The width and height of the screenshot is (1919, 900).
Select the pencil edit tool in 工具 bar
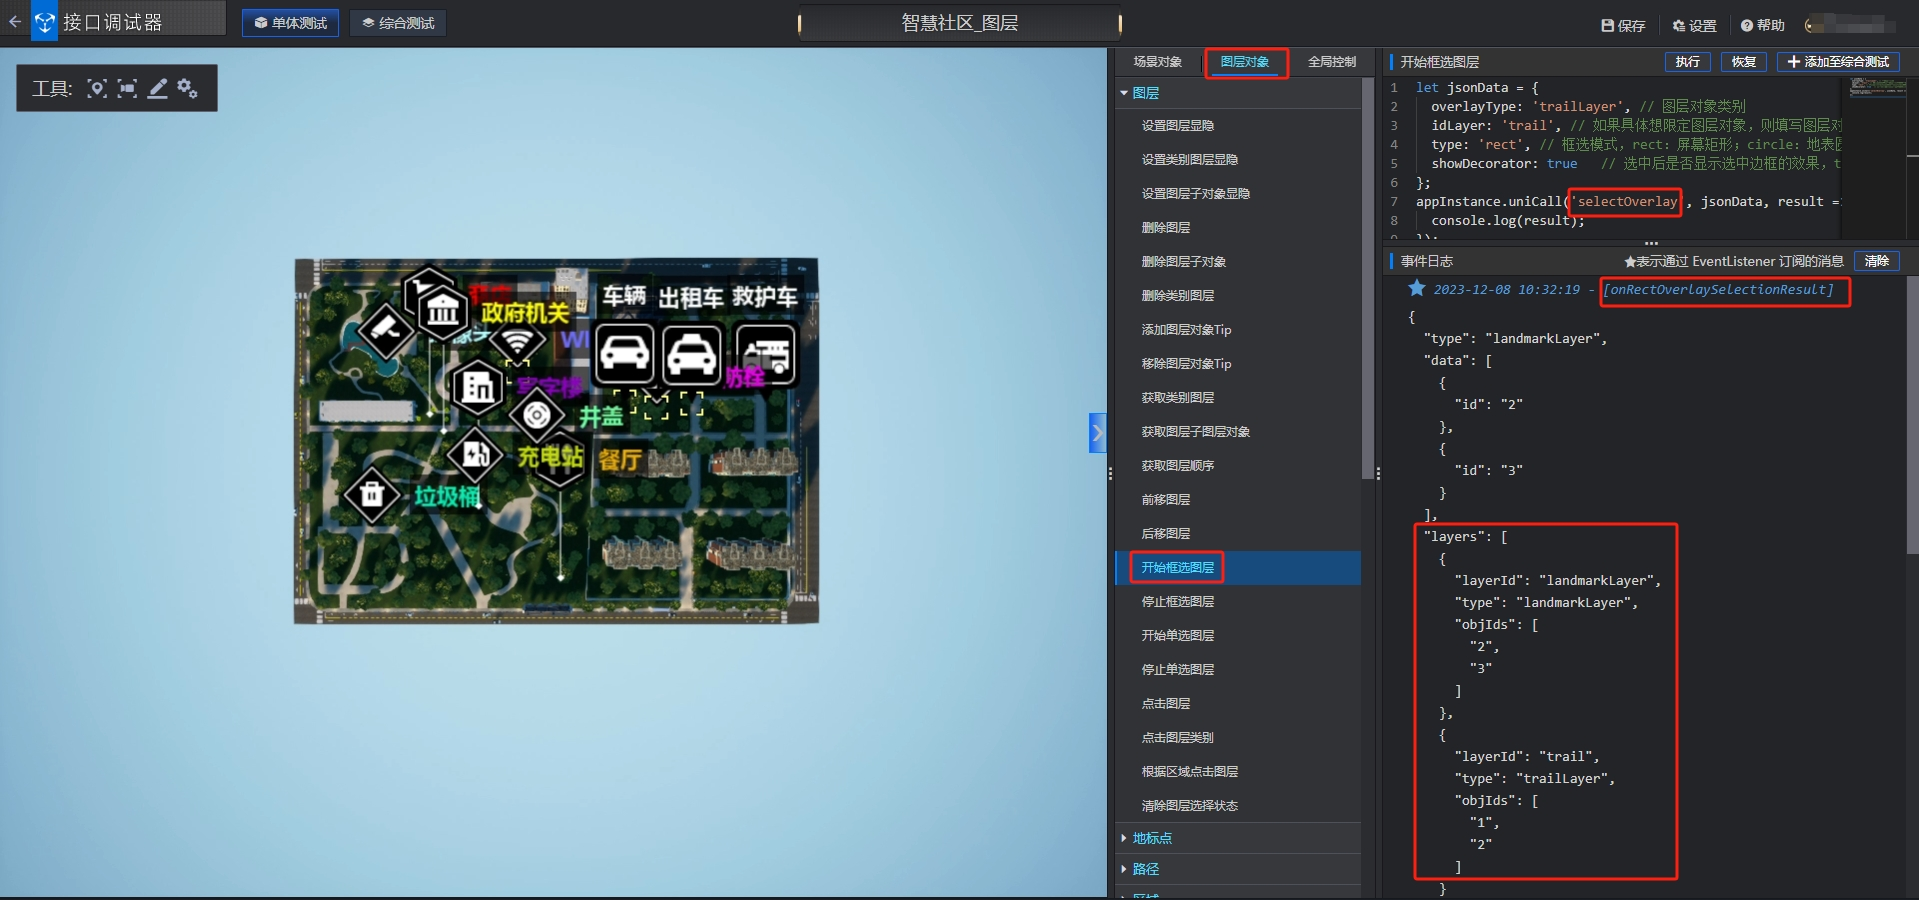pos(157,89)
